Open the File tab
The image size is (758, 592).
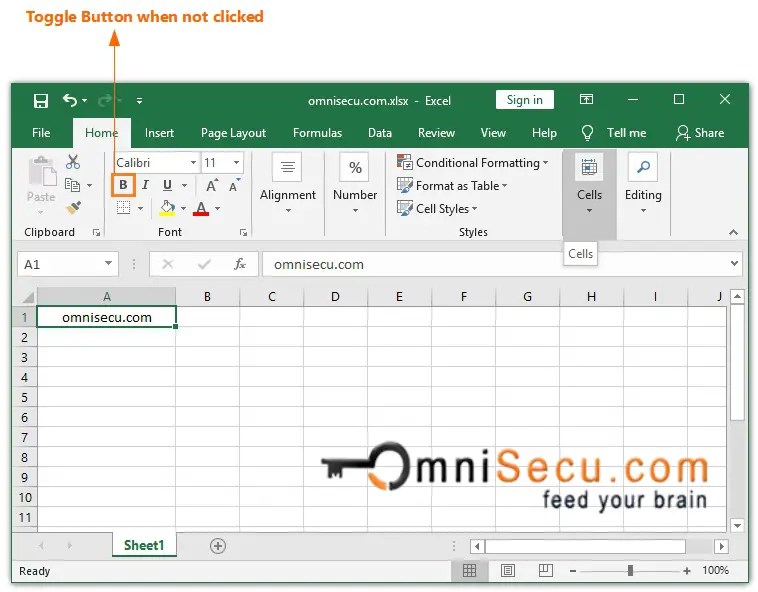(41, 133)
